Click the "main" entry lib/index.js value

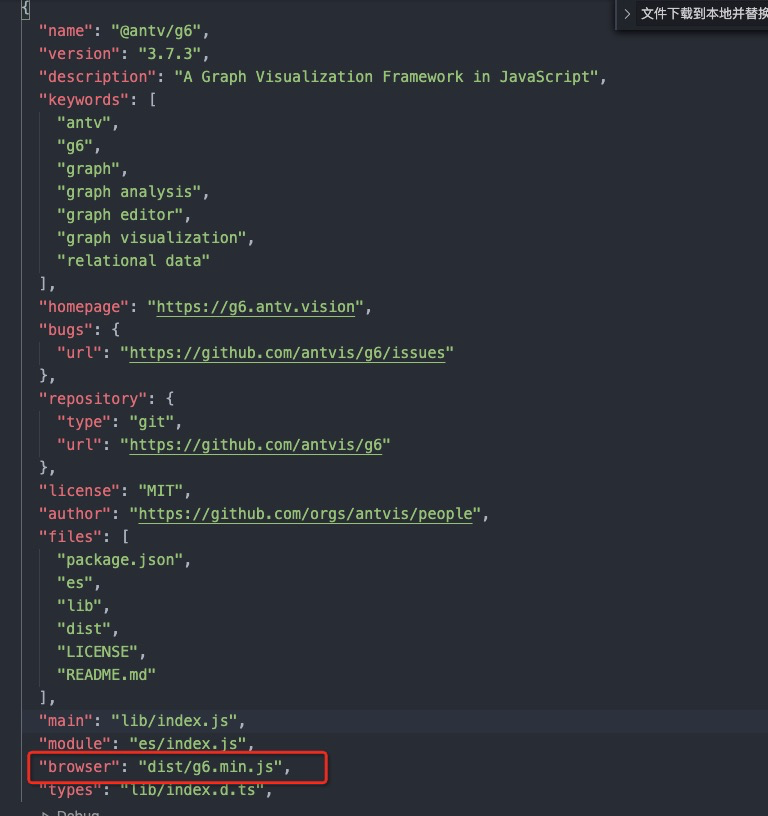click(174, 721)
